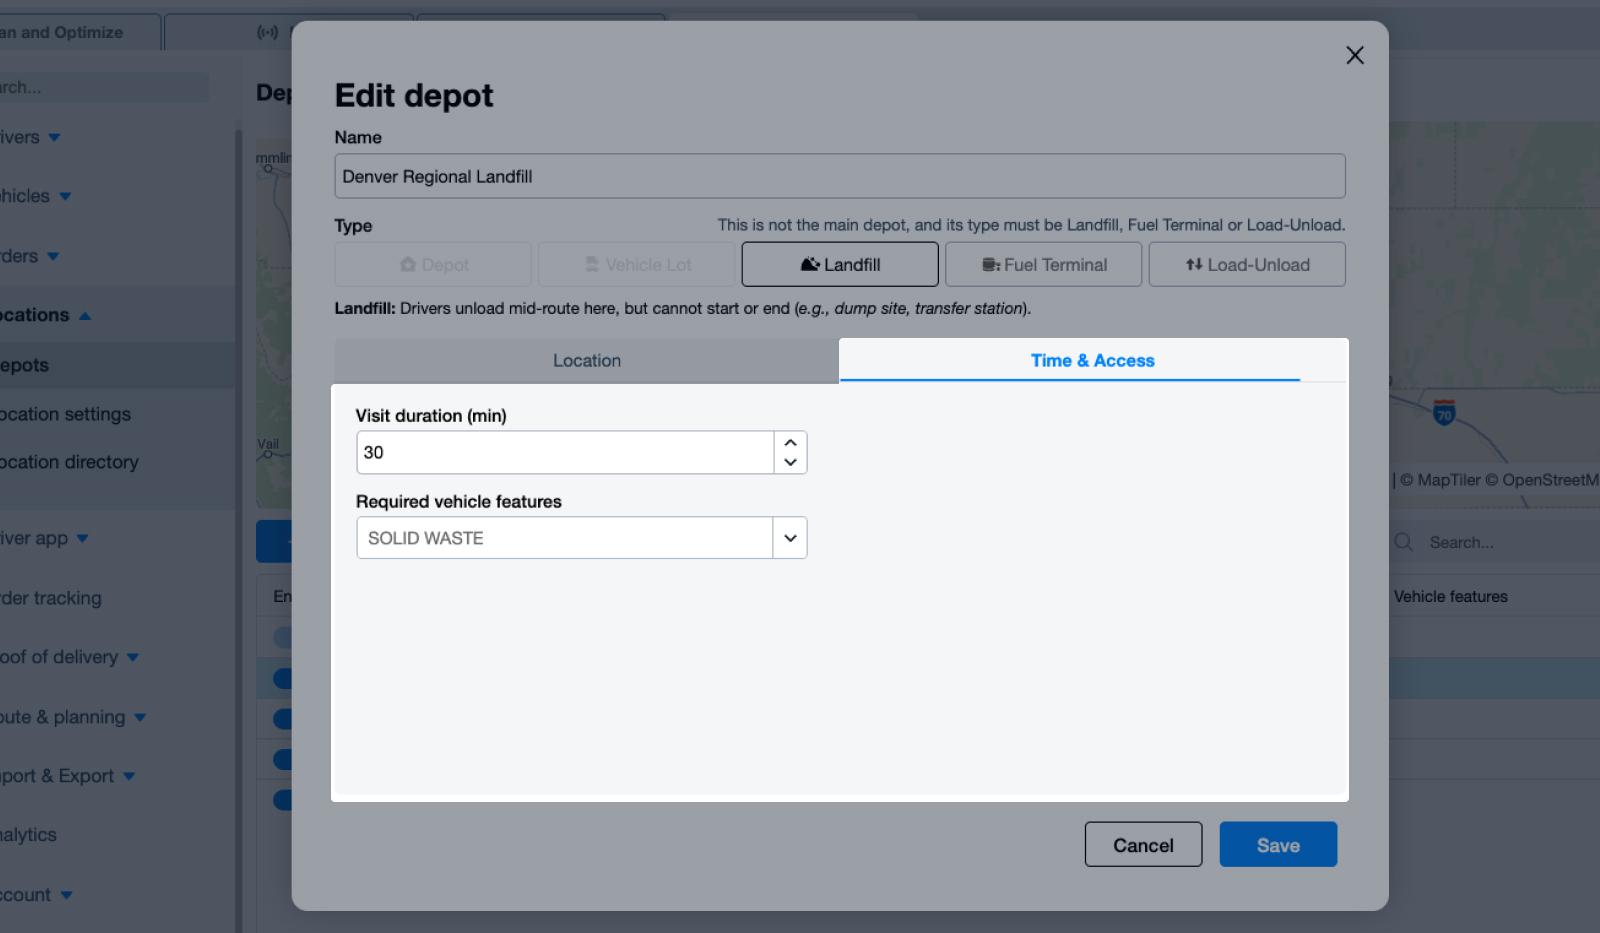This screenshot has width=1600, height=933.
Task: Open Required vehicle features dropdown
Action: point(789,538)
